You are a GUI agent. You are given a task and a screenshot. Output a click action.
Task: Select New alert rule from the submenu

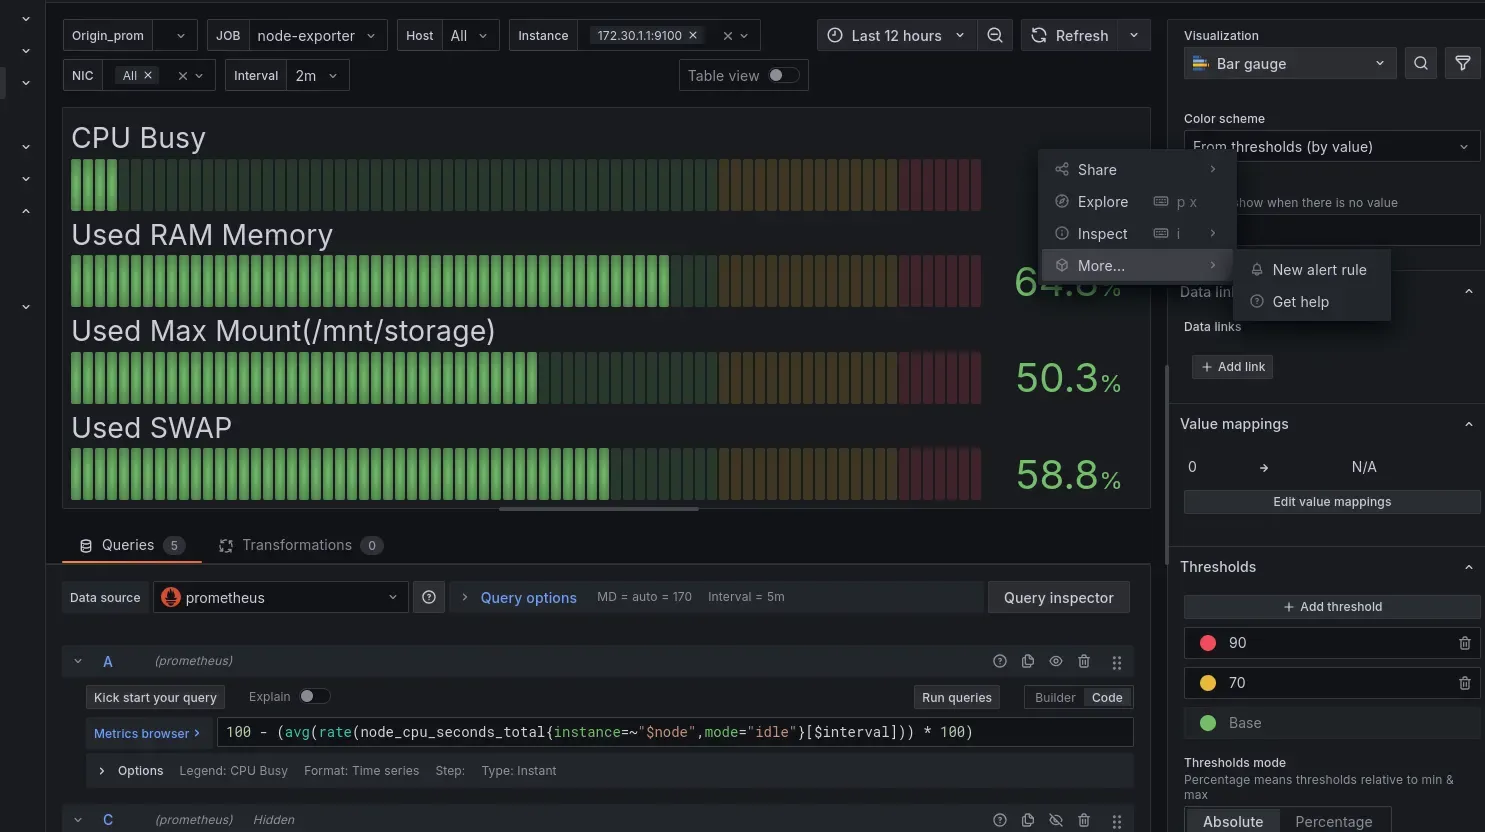1311,270
